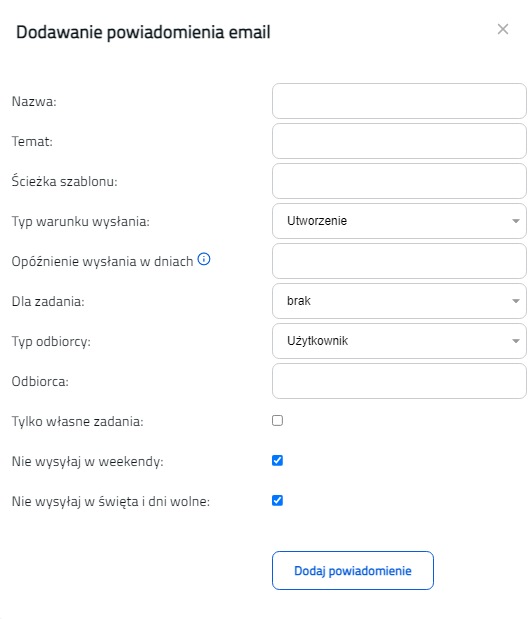The image size is (532, 619).
Task: Expand the Dla zadania dropdown
Action: tap(399, 301)
